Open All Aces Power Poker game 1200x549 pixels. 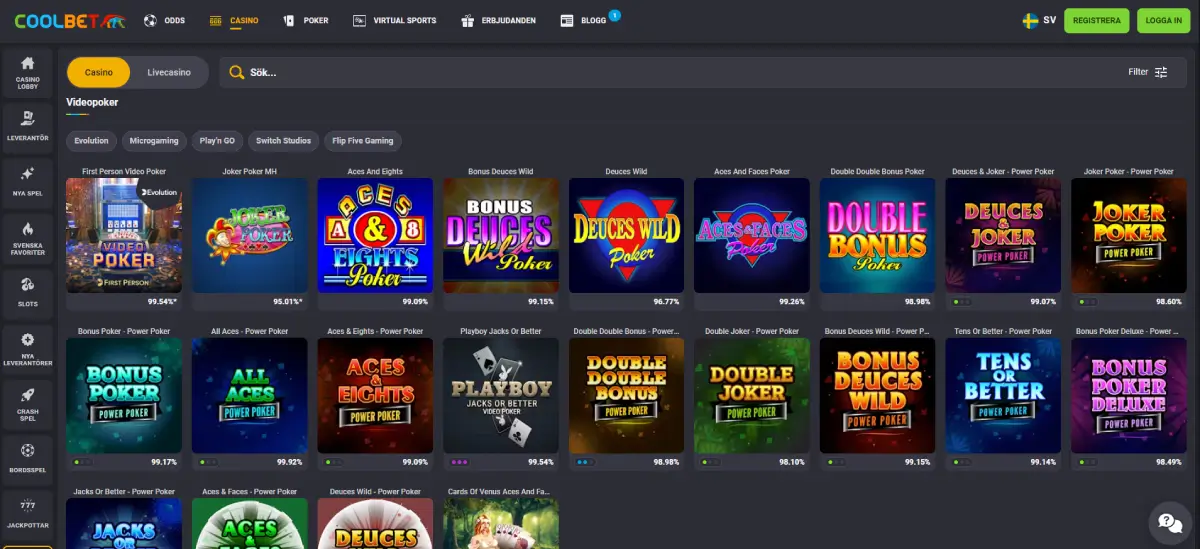click(249, 395)
